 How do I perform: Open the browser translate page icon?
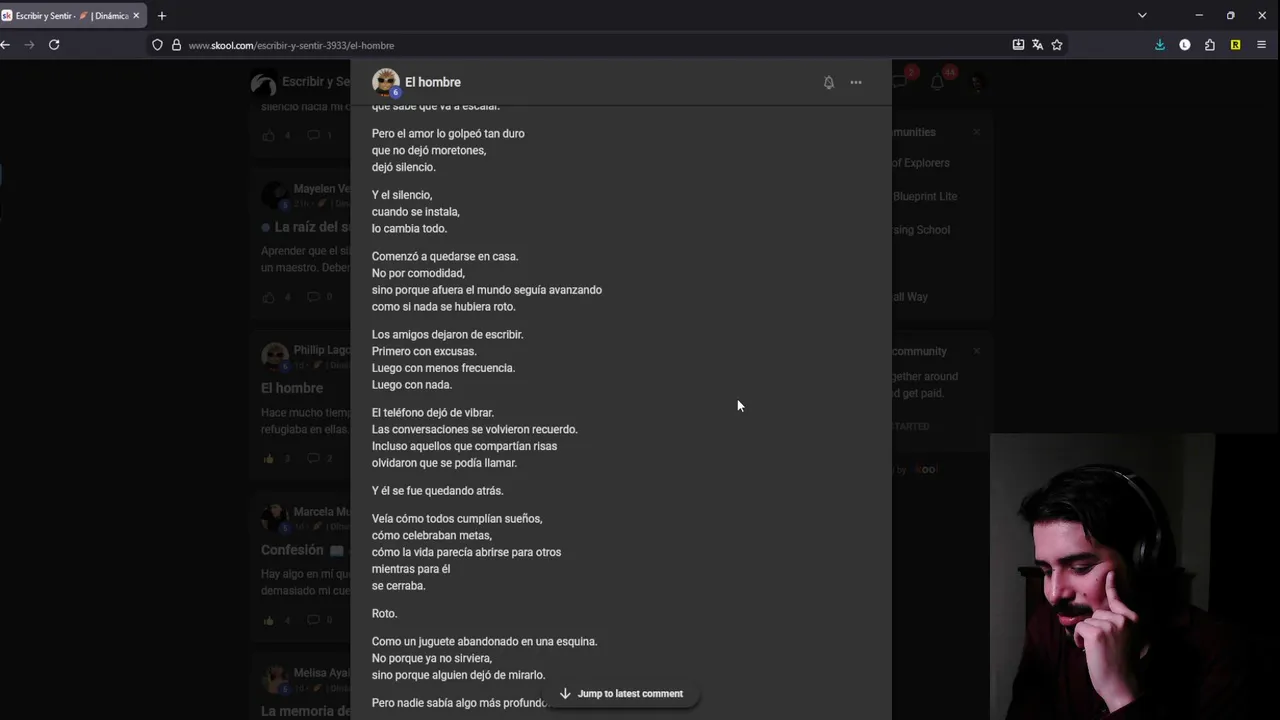[x=1037, y=45]
